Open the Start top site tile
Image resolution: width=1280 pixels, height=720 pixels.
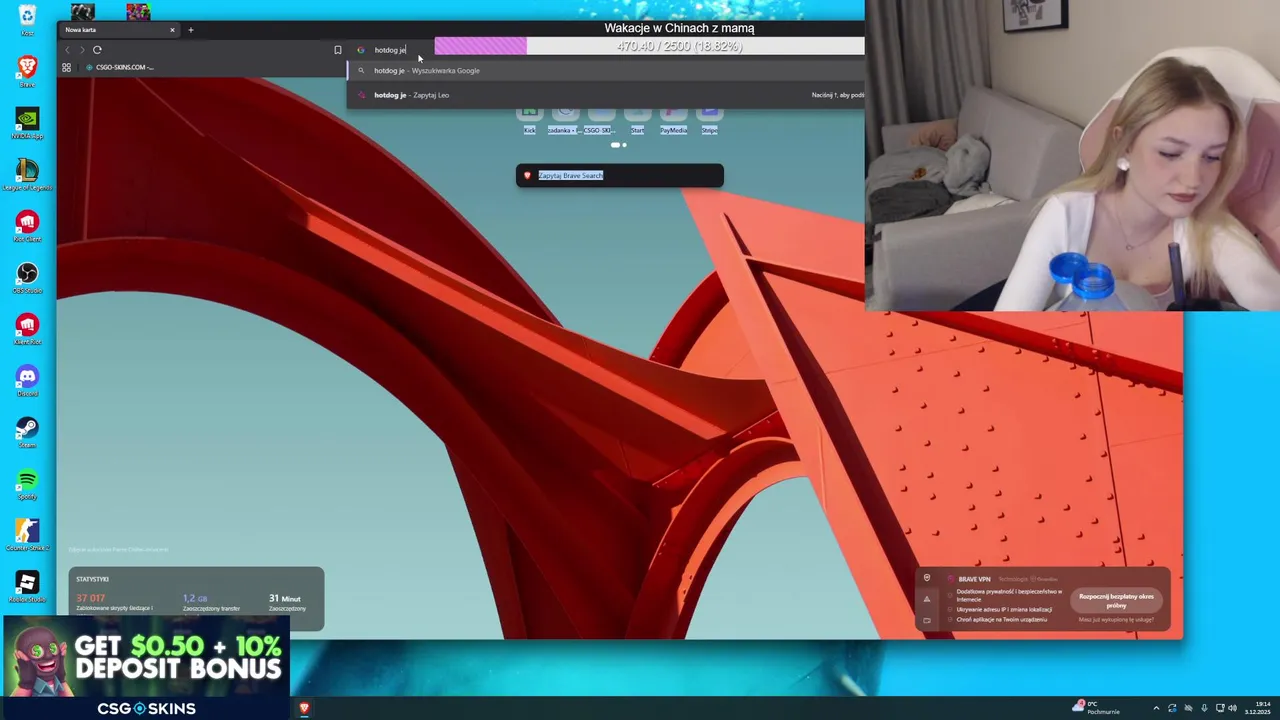(637, 121)
